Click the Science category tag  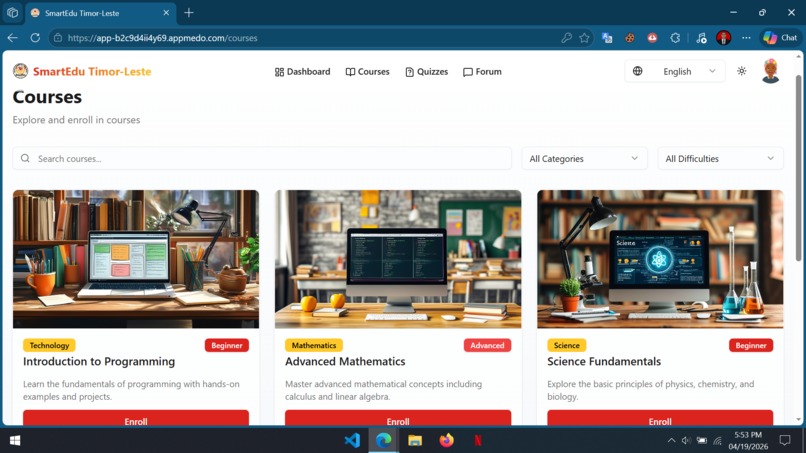click(x=566, y=346)
